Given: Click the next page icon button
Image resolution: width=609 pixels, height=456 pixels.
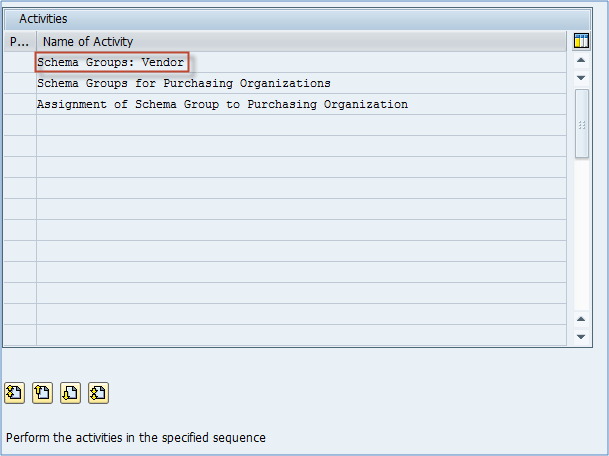Looking at the screenshot, I should (x=70, y=393).
